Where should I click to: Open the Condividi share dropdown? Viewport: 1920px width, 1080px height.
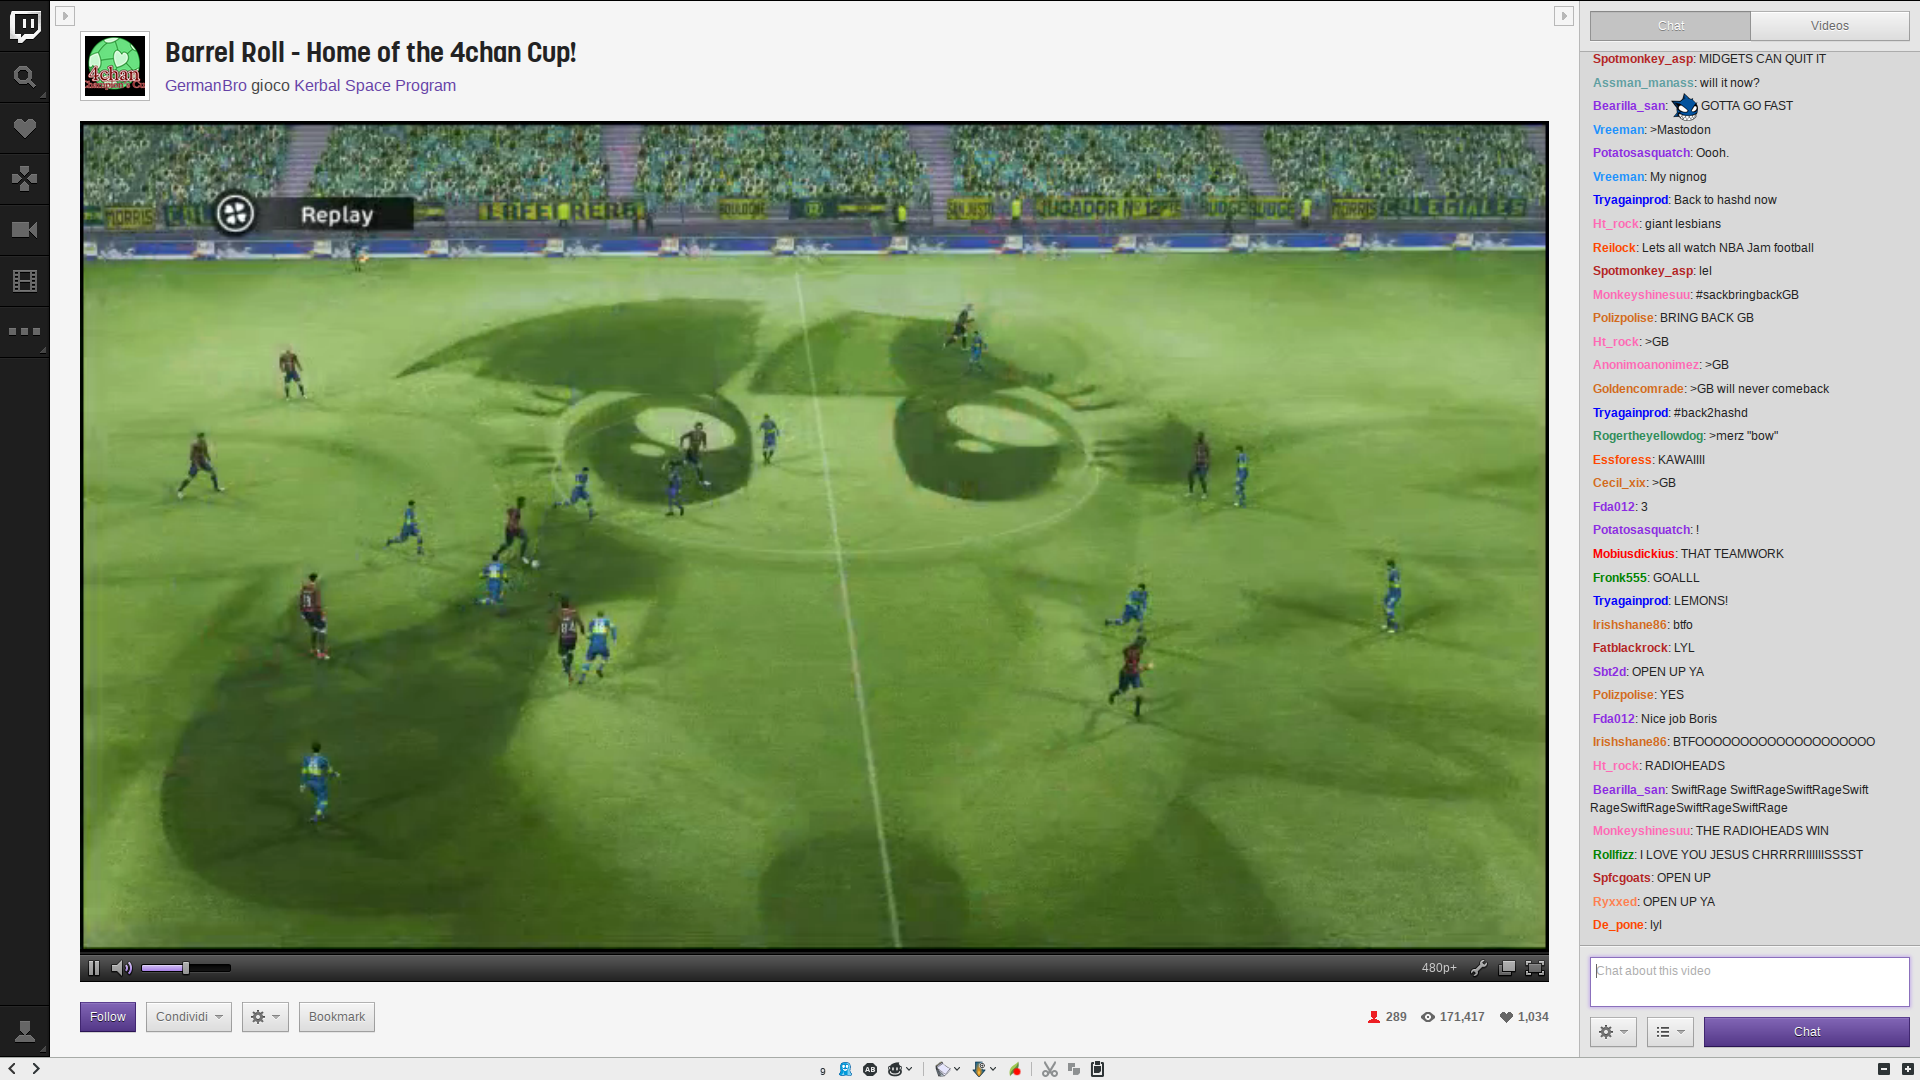(x=189, y=1017)
